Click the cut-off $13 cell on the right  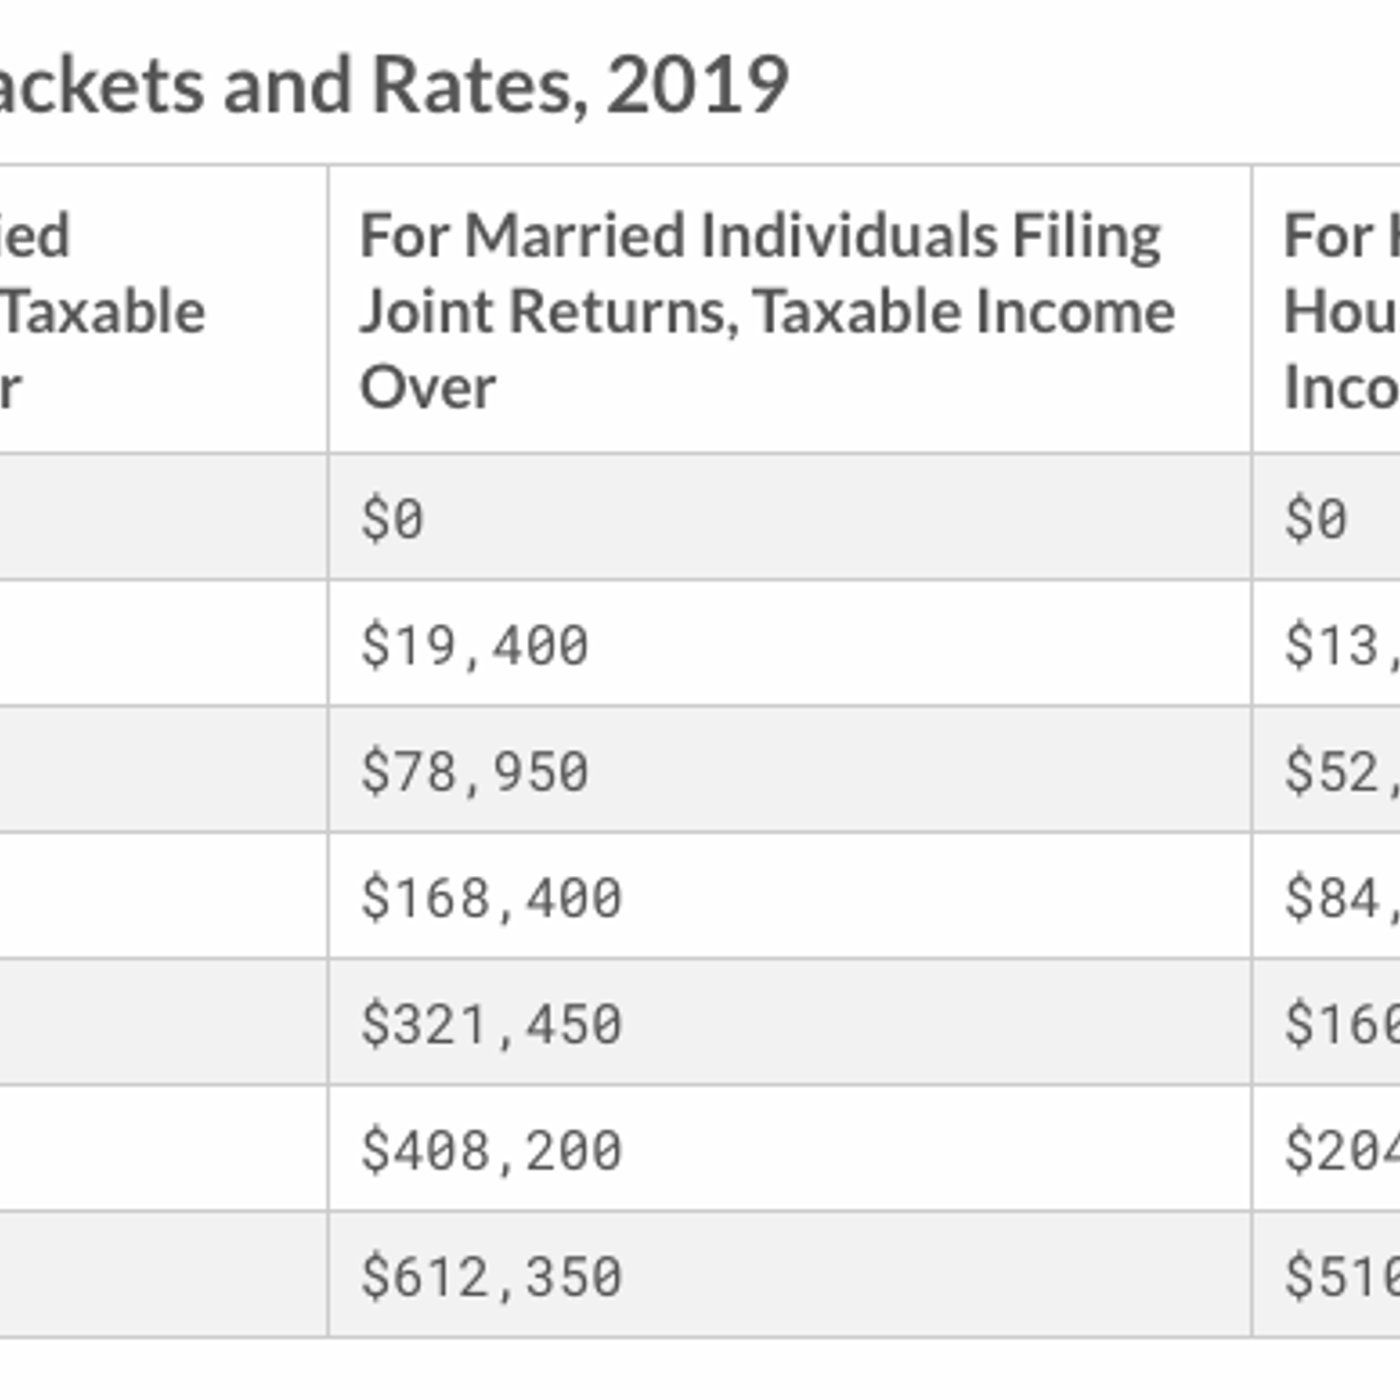(x=1338, y=645)
